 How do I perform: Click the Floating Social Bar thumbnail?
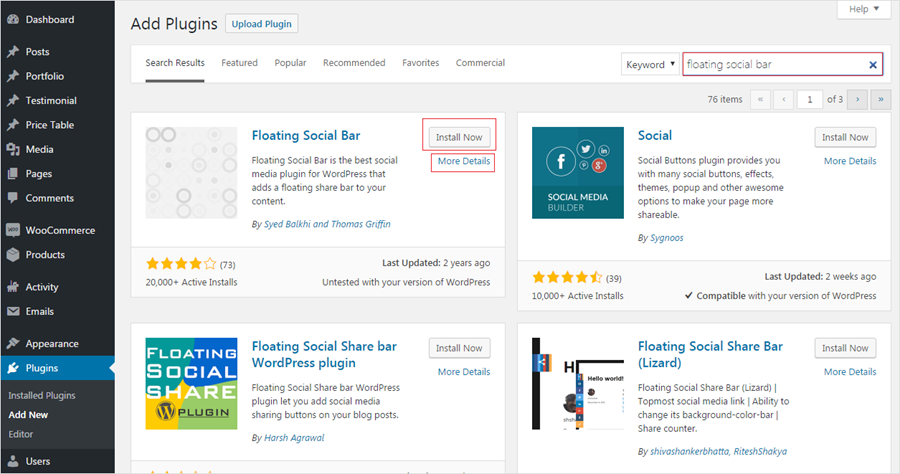click(191, 173)
